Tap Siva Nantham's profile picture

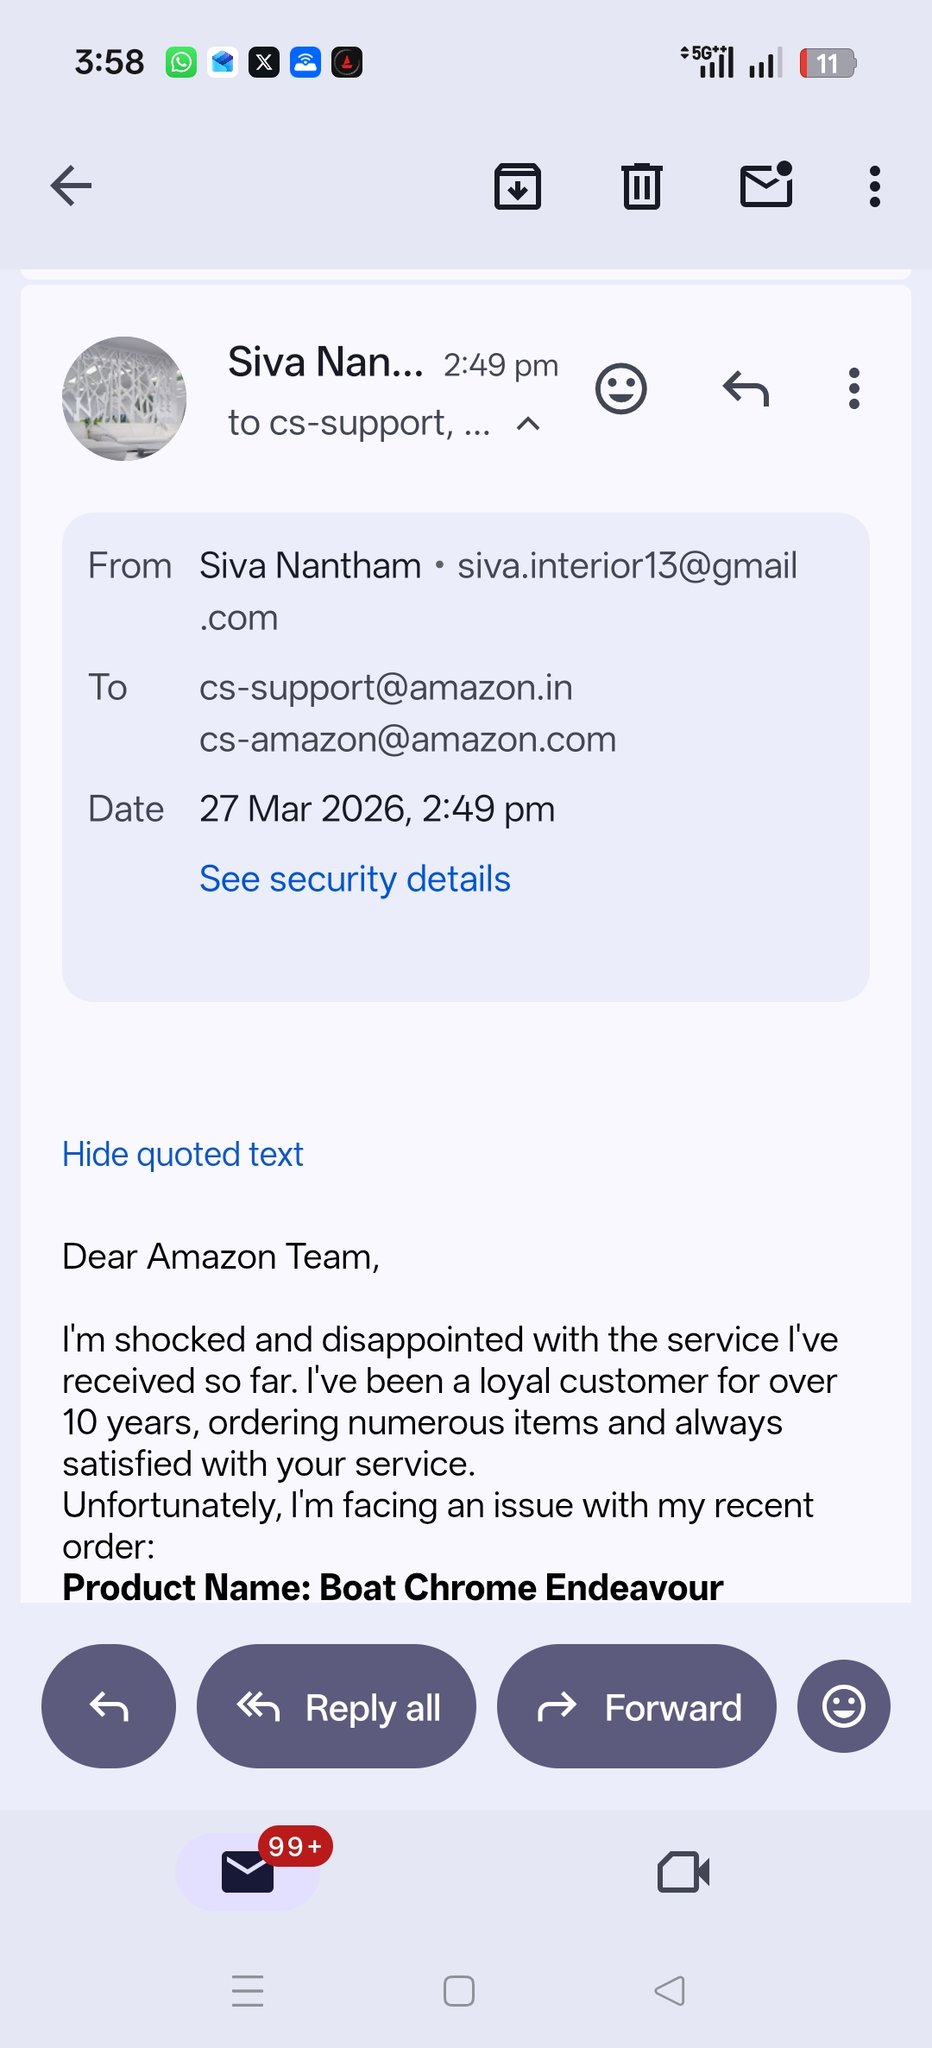coord(124,399)
